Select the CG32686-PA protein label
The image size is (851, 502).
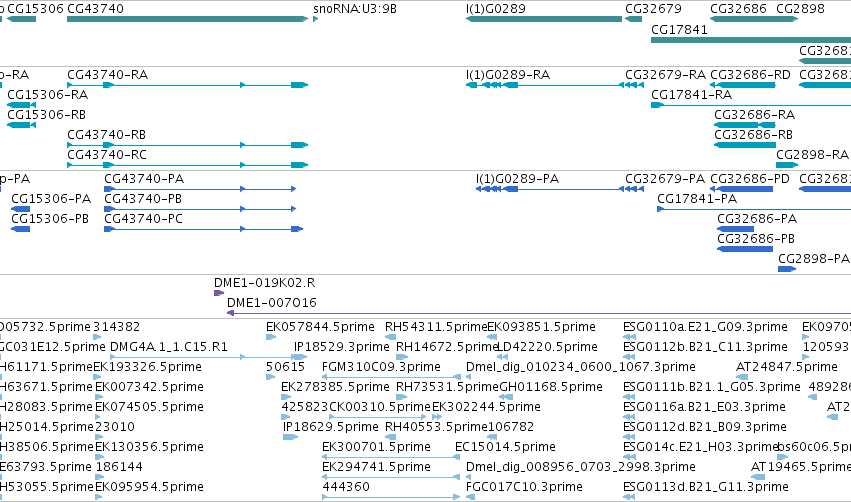[757, 219]
